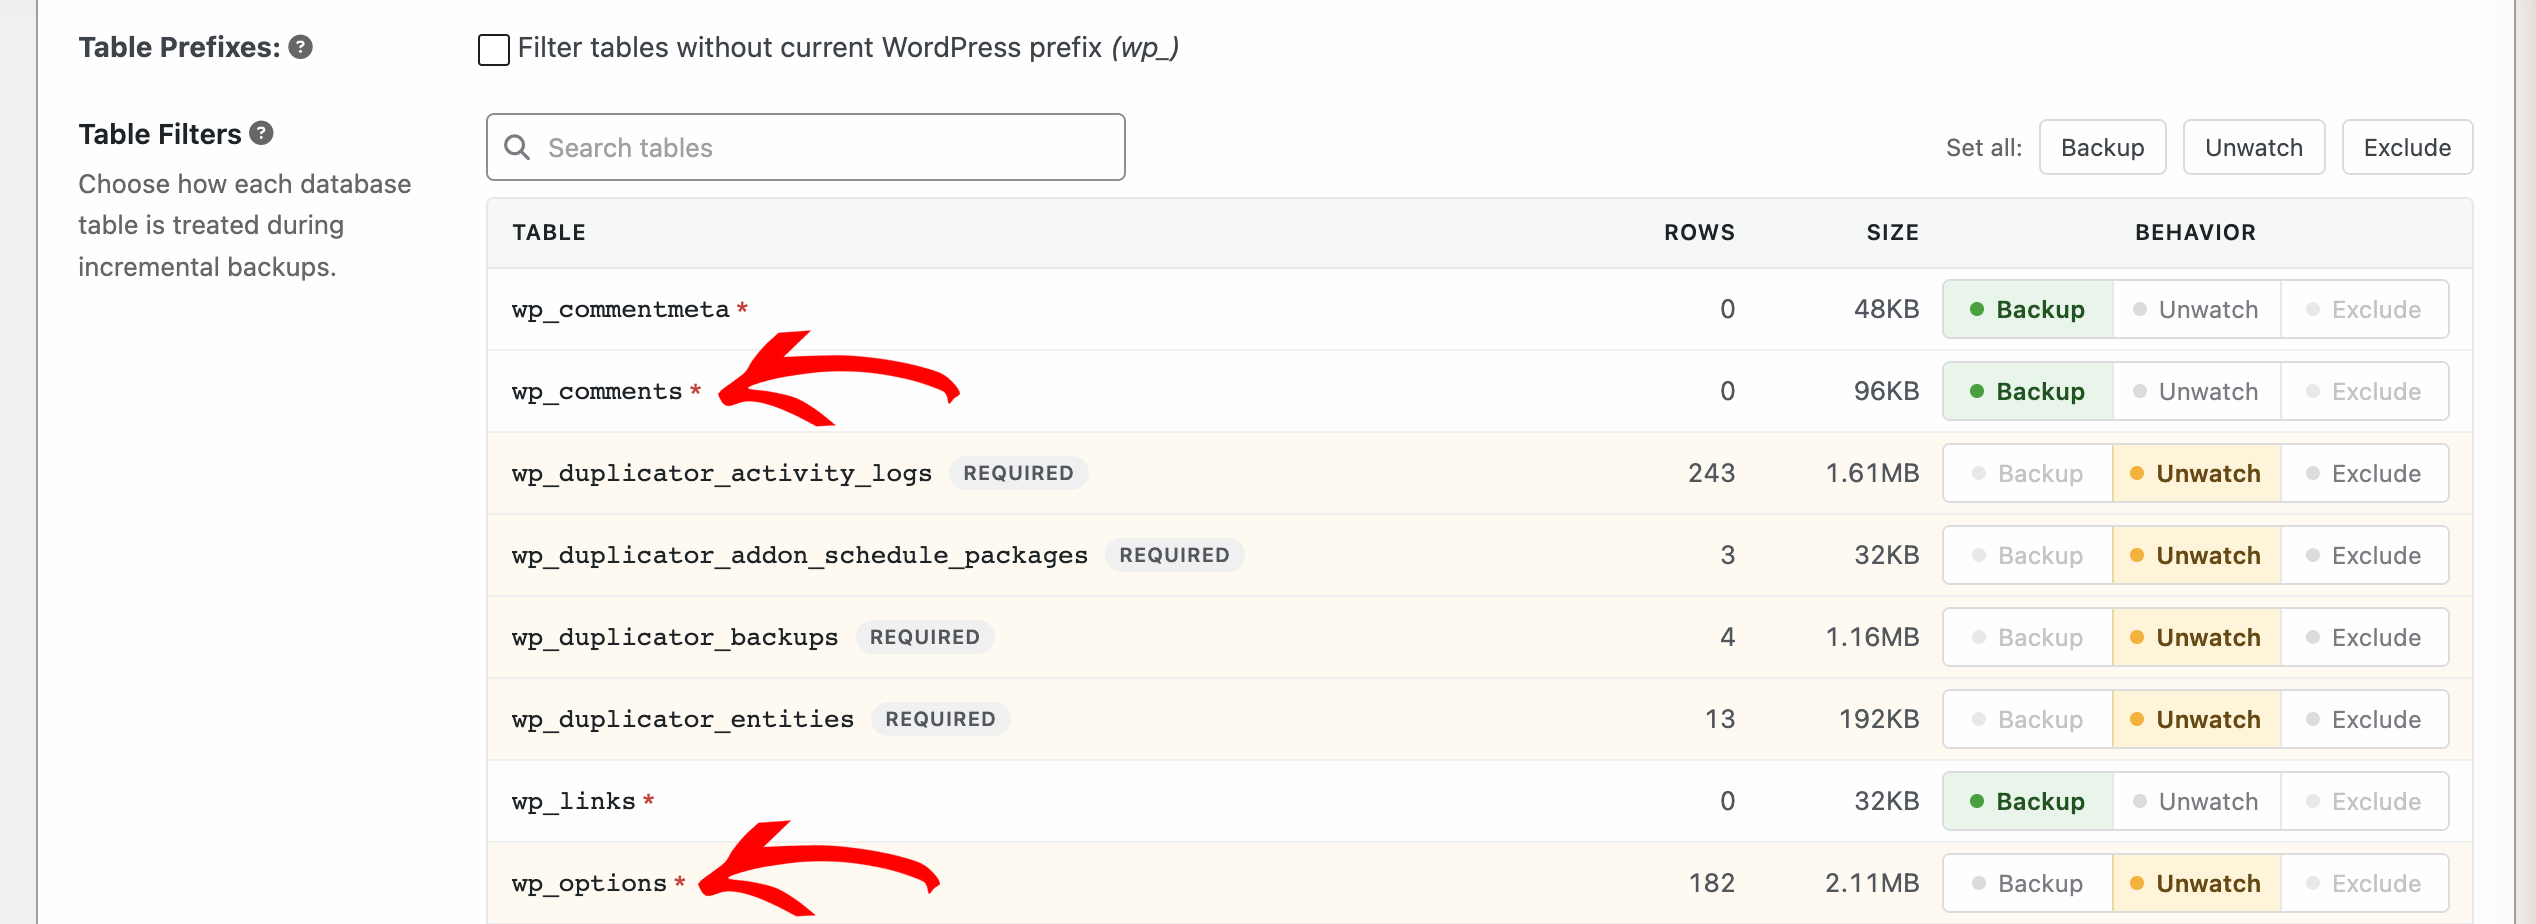2536x924 pixels.
Task: Click the wp_comments table name
Action: click(597, 392)
